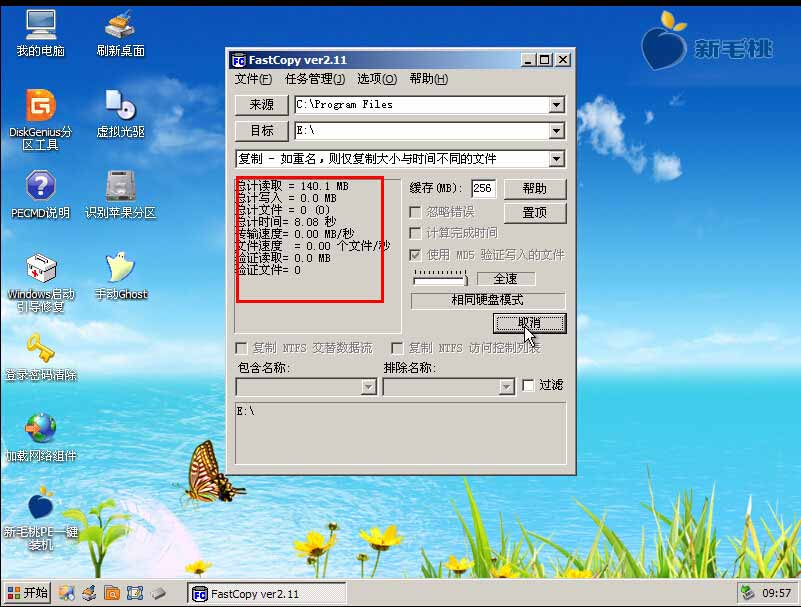Open the 登录密码清除 key icon
801x607 pixels.
tap(40, 357)
